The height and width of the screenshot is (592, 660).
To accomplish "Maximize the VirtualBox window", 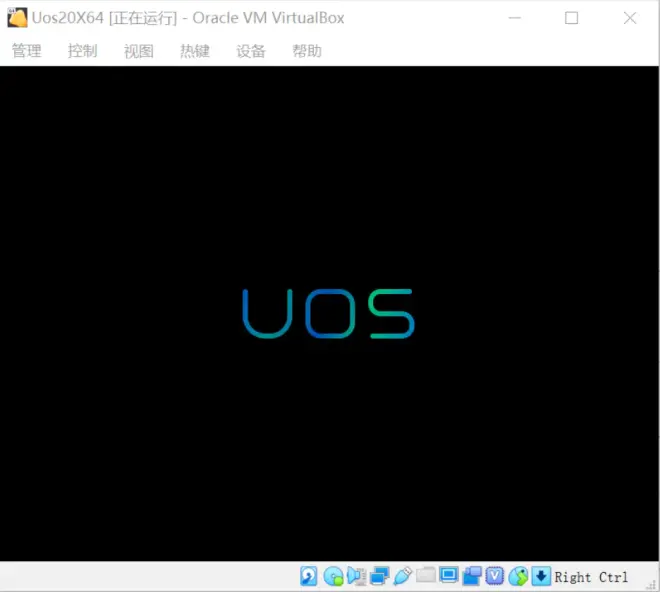I will point(571,18).
